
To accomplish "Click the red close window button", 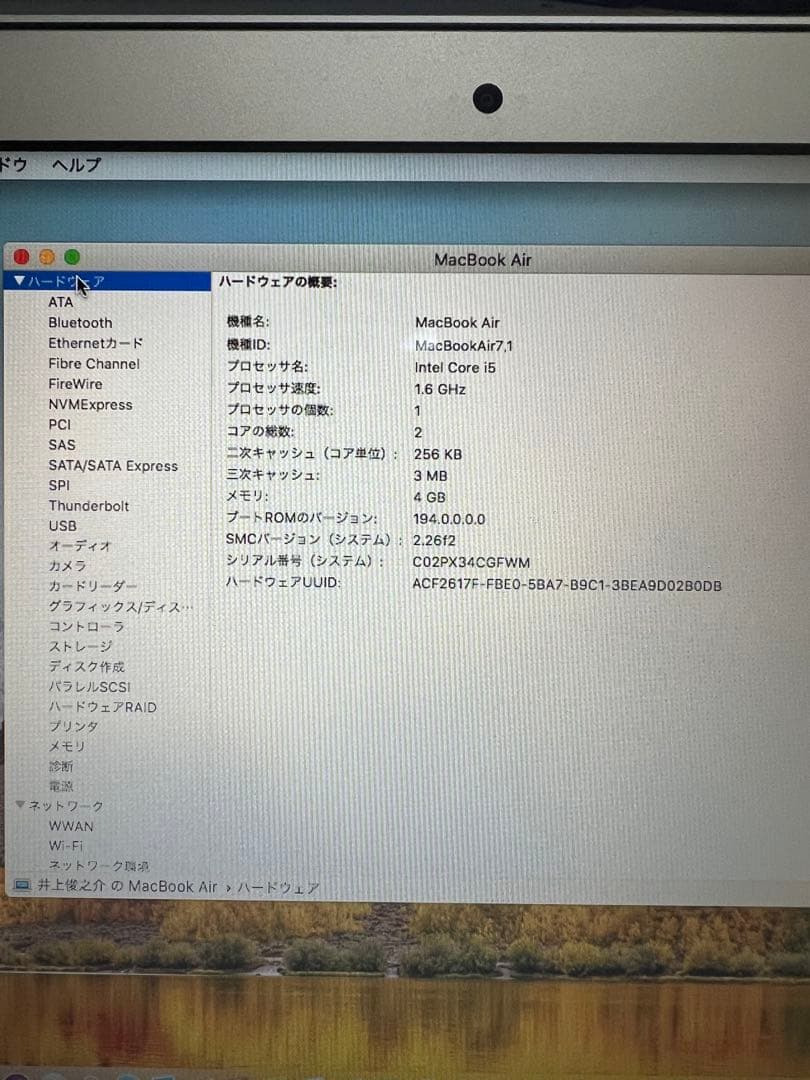I will point(21,257).
